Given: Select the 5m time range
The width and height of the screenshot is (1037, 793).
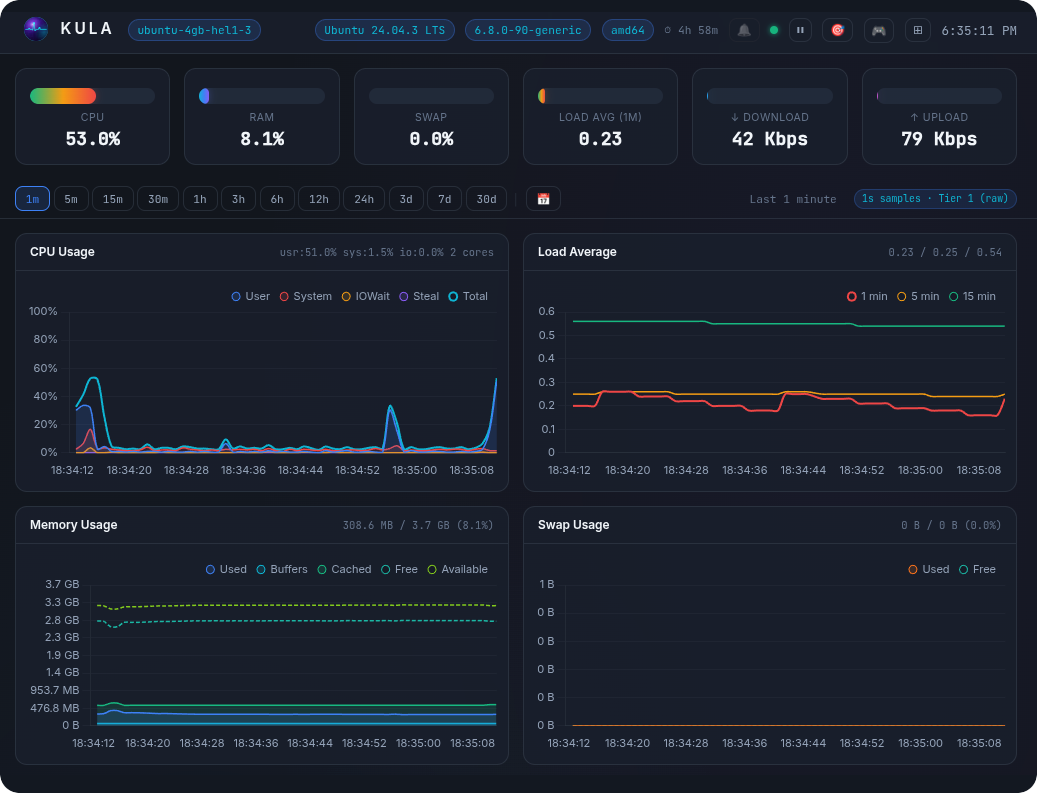Looking at the screenshot, I should (71, 199).
